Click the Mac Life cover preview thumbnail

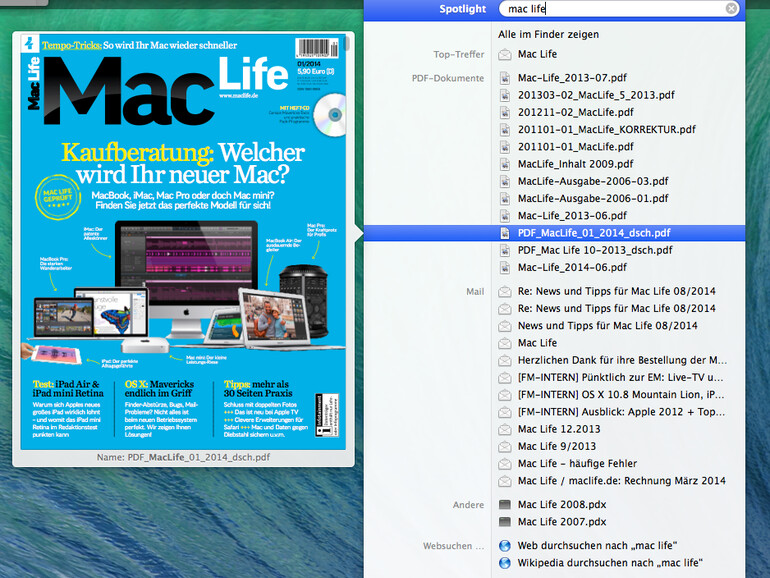183,242
